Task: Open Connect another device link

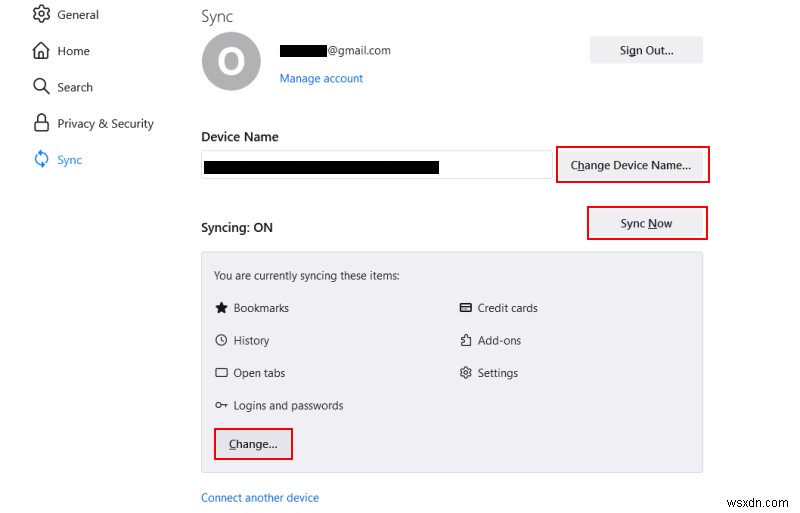Action: point(260,497)
